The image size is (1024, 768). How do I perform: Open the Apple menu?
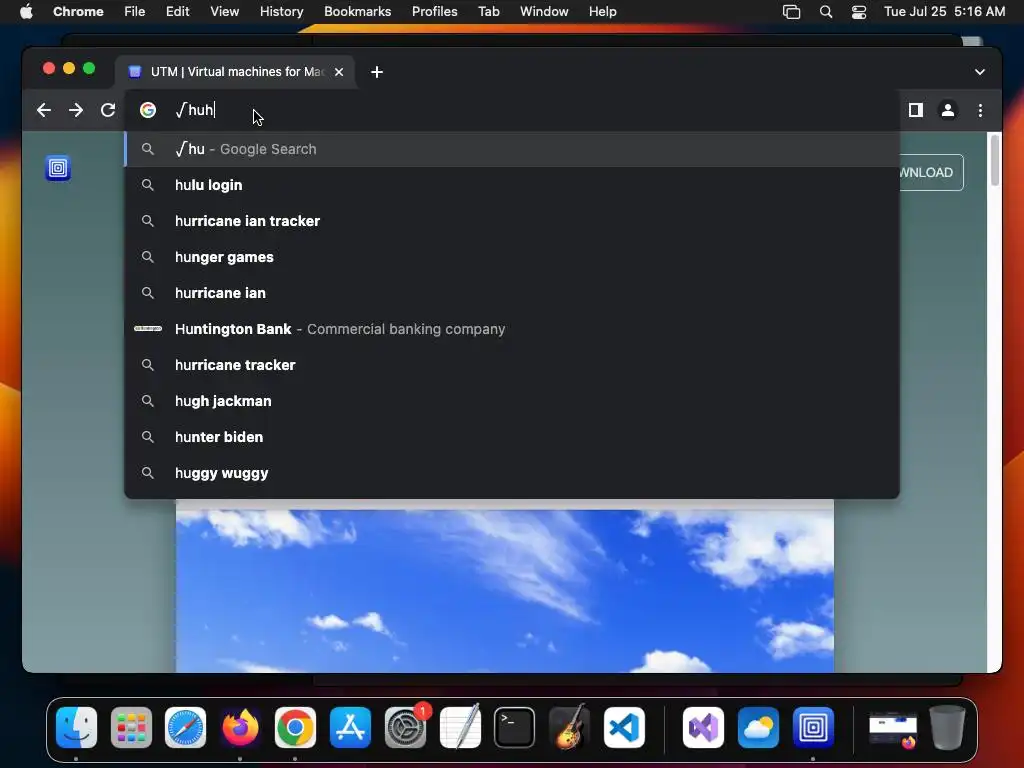click(x=26, y=12)
